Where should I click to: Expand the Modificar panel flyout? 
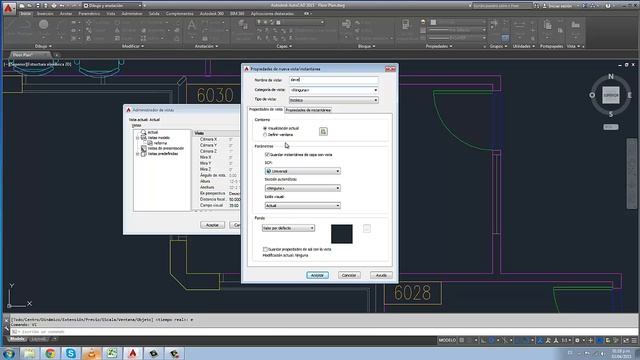click(x=133, y=46)
